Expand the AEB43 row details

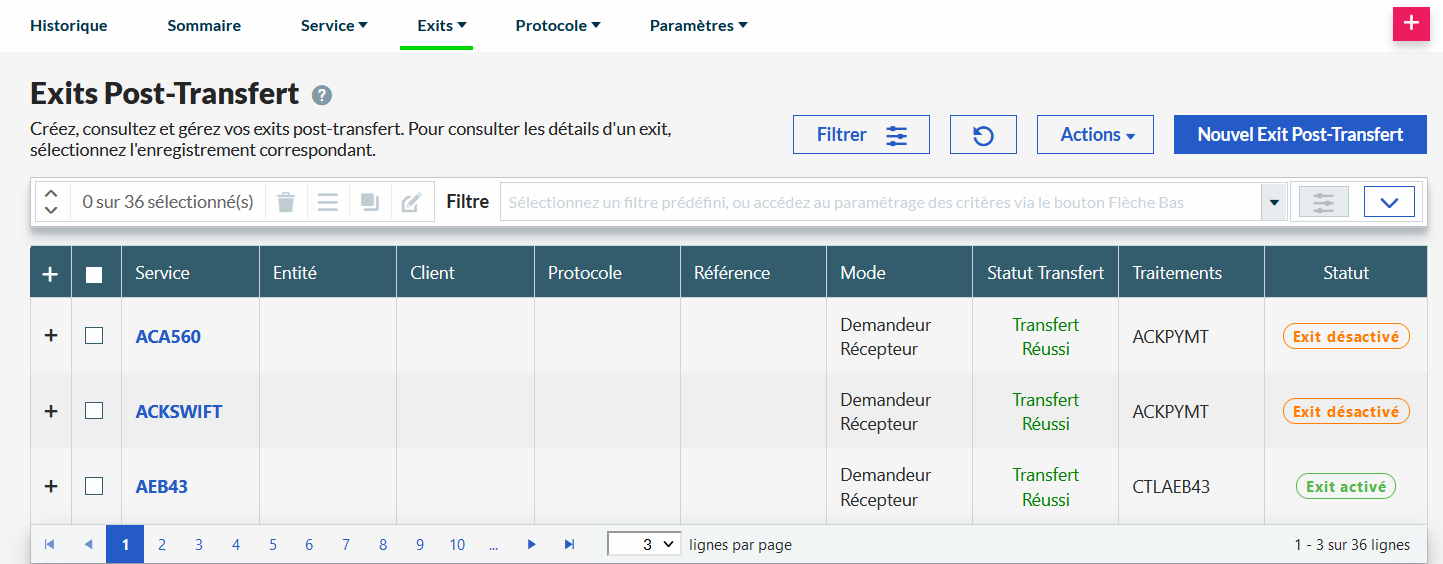point(51,486)
